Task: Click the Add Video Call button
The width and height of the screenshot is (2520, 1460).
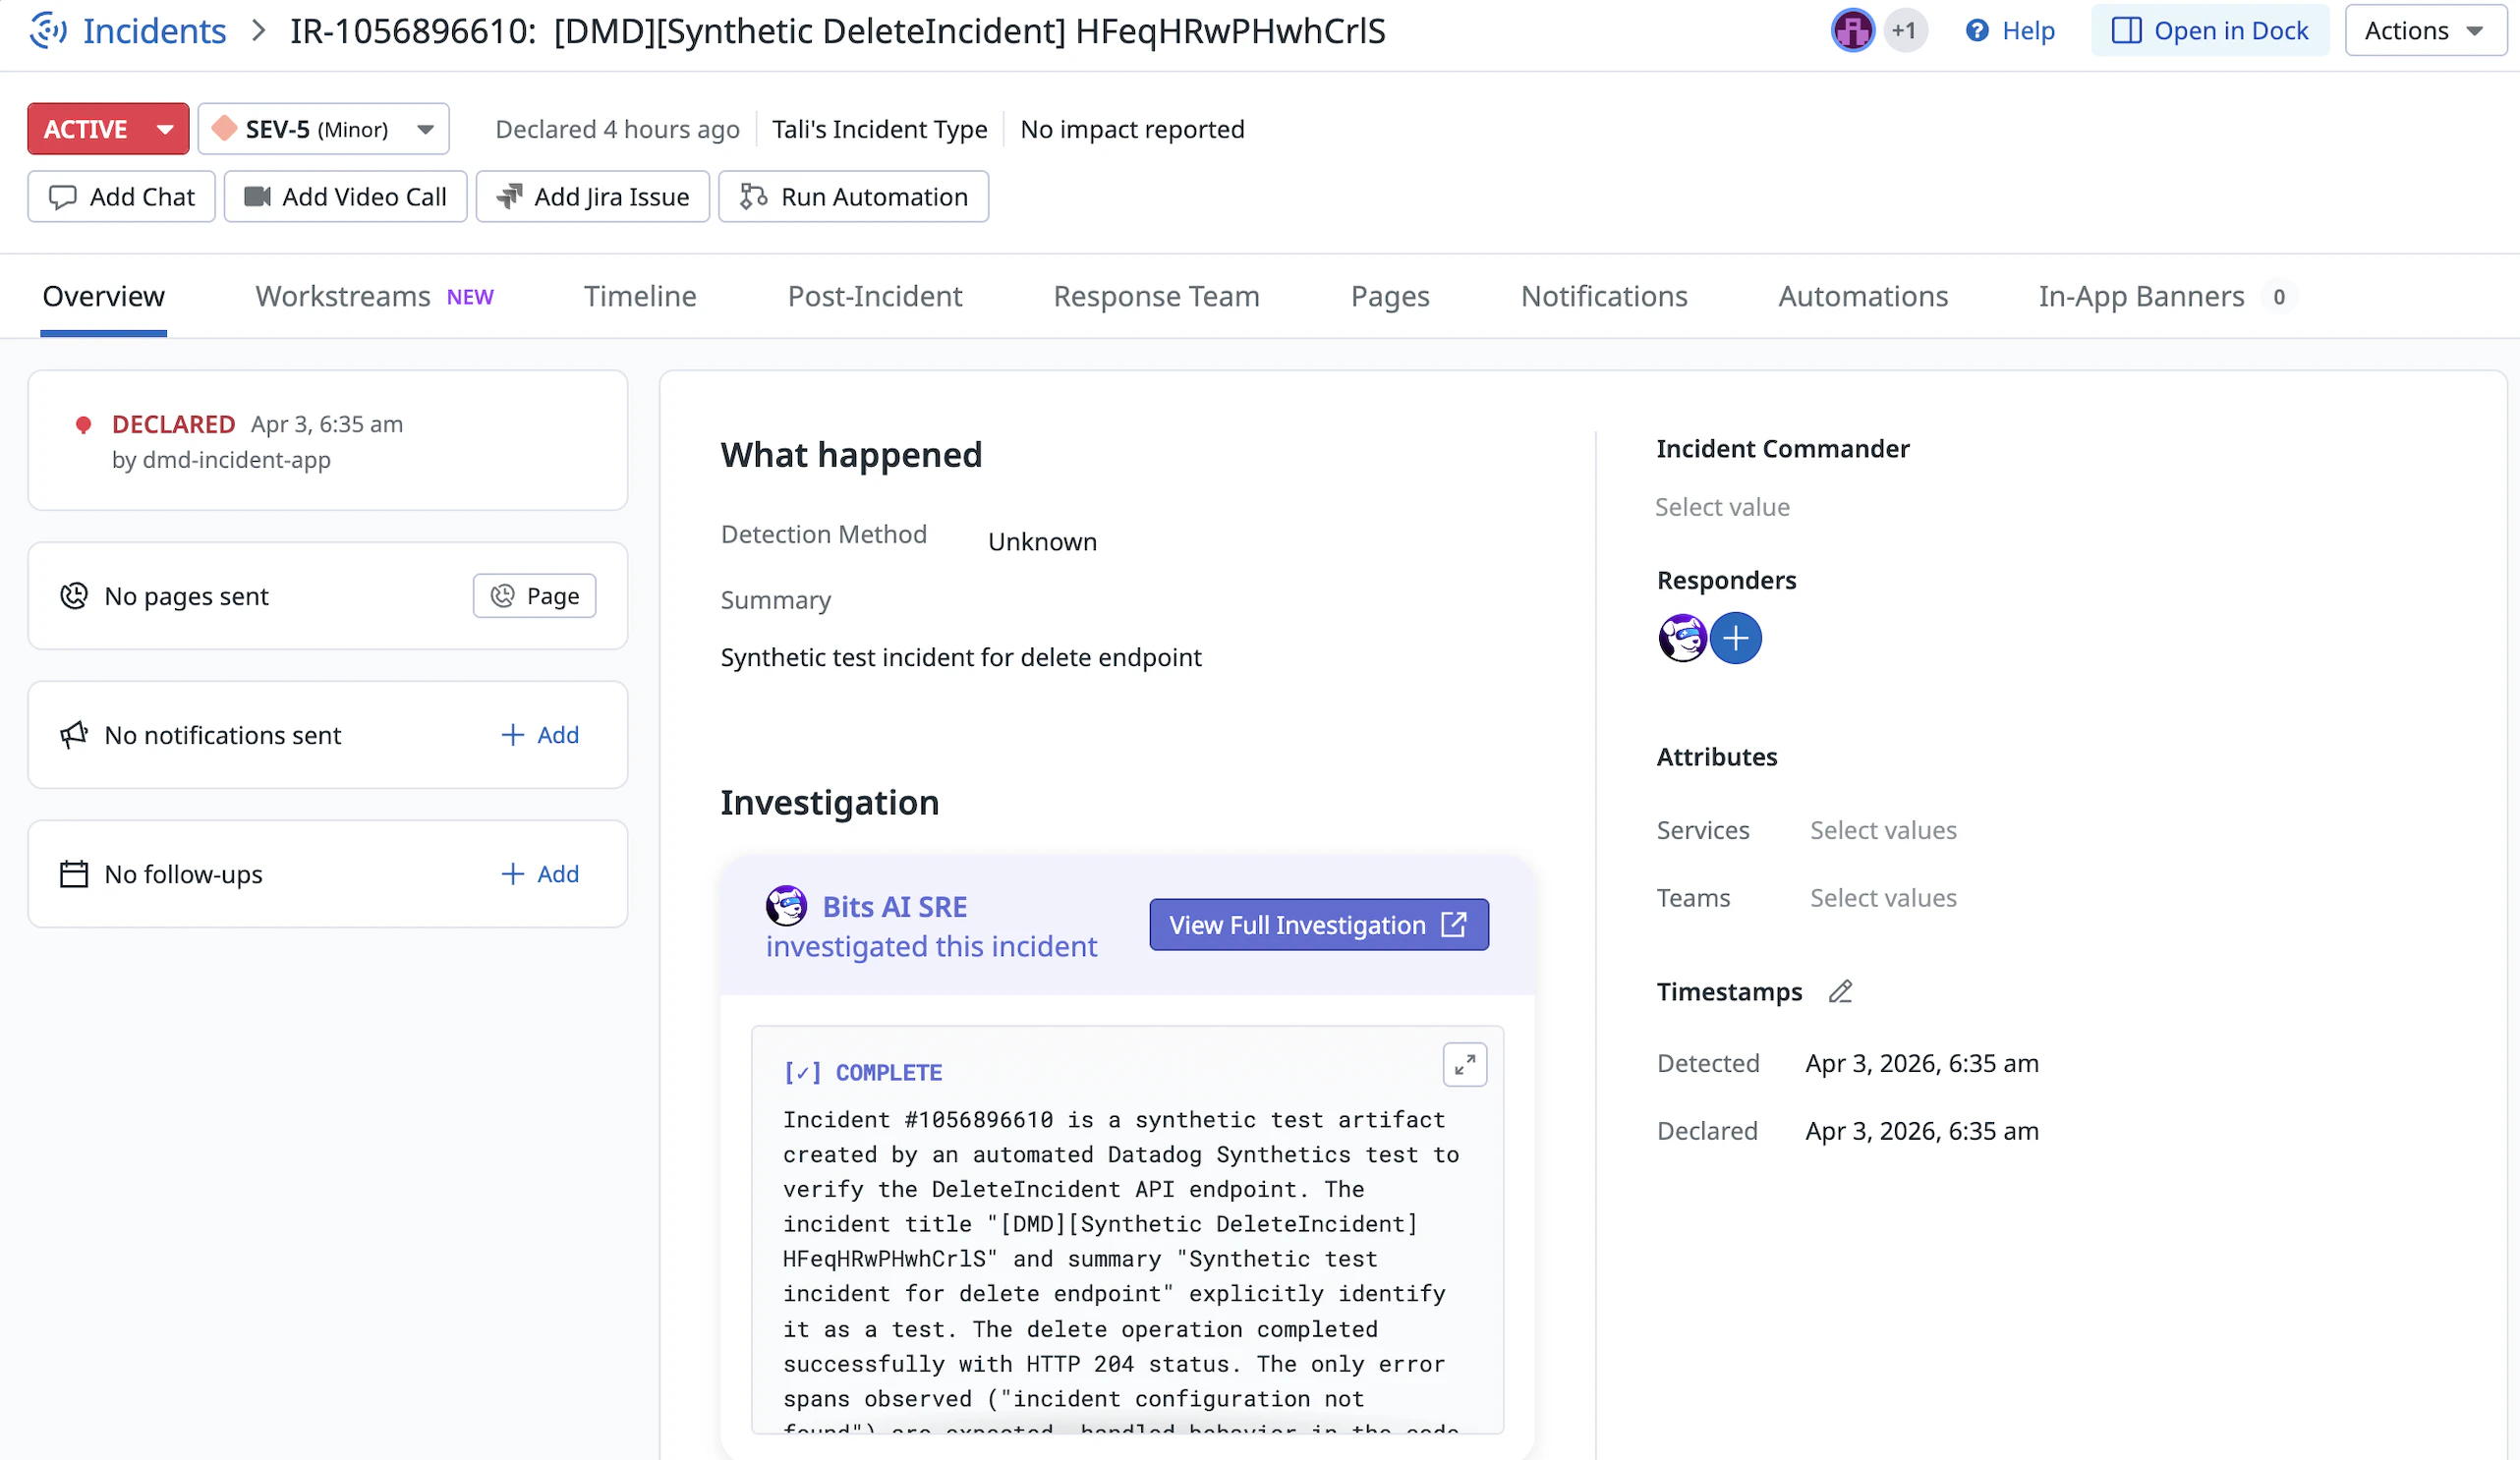Action: pyautogui.click(x=345, y=197)
